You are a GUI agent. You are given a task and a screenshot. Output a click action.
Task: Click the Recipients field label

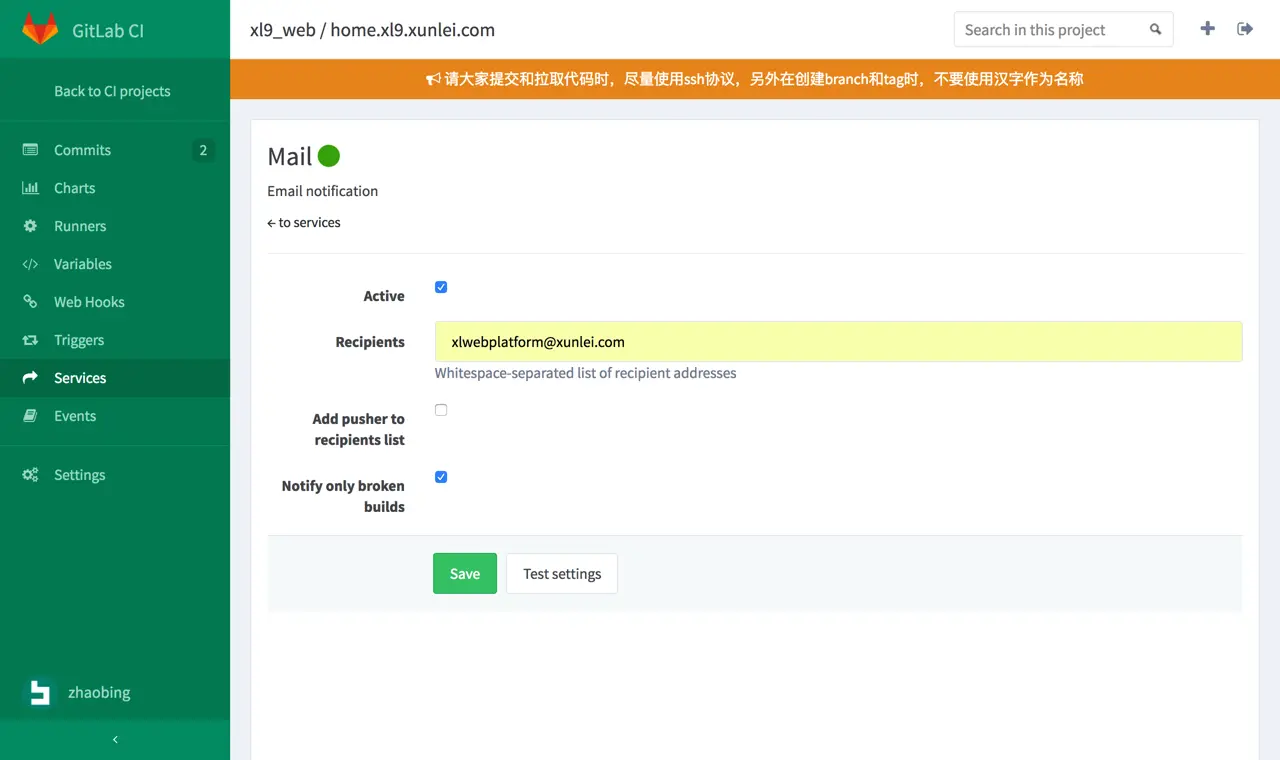[x=370, y=341]
